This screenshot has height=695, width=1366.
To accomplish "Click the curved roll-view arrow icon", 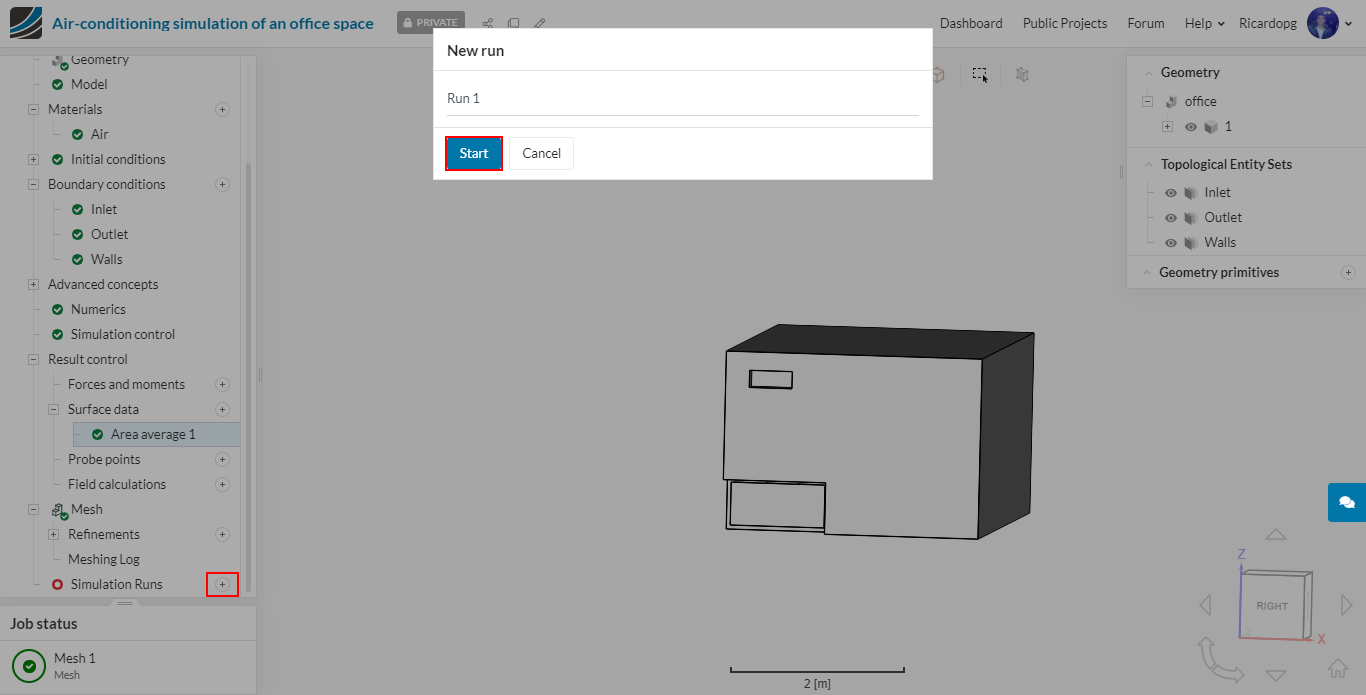I will coord(1219,660).
